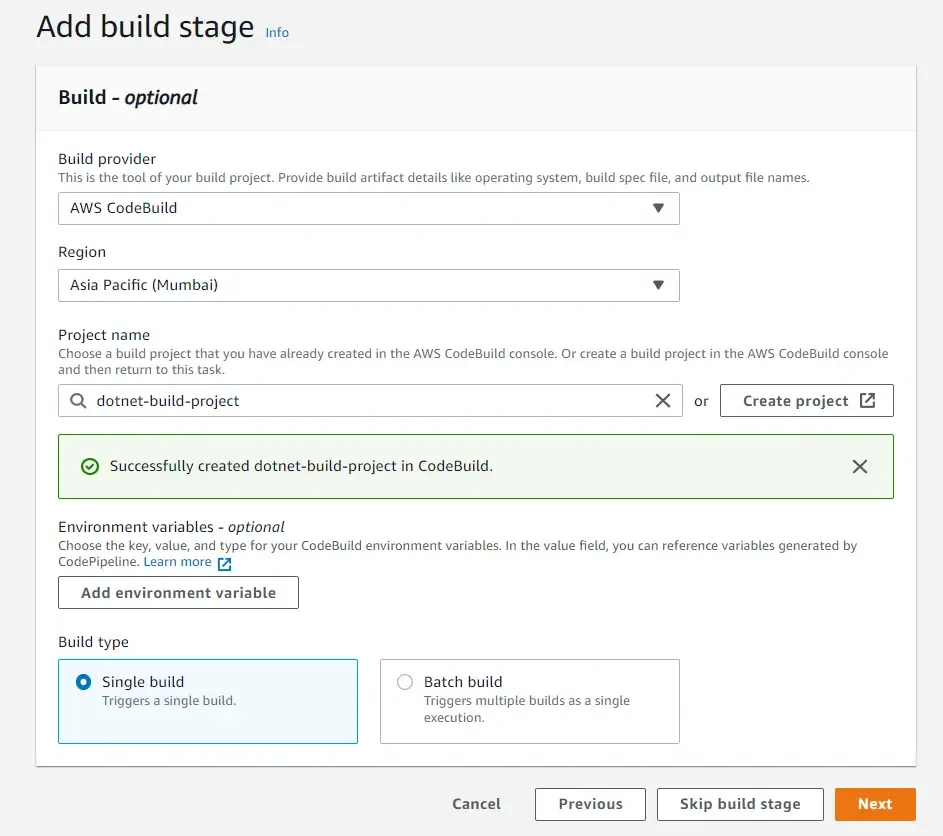Dismiss the success banner with the X icon
The image size is (943, 836).
(x=859, y=466)
